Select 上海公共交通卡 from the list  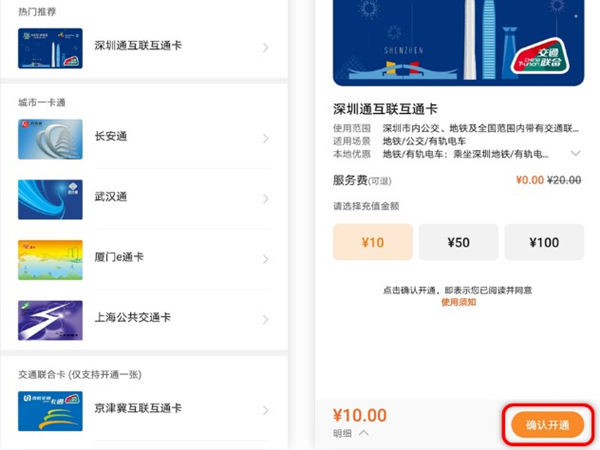[132, 318]
